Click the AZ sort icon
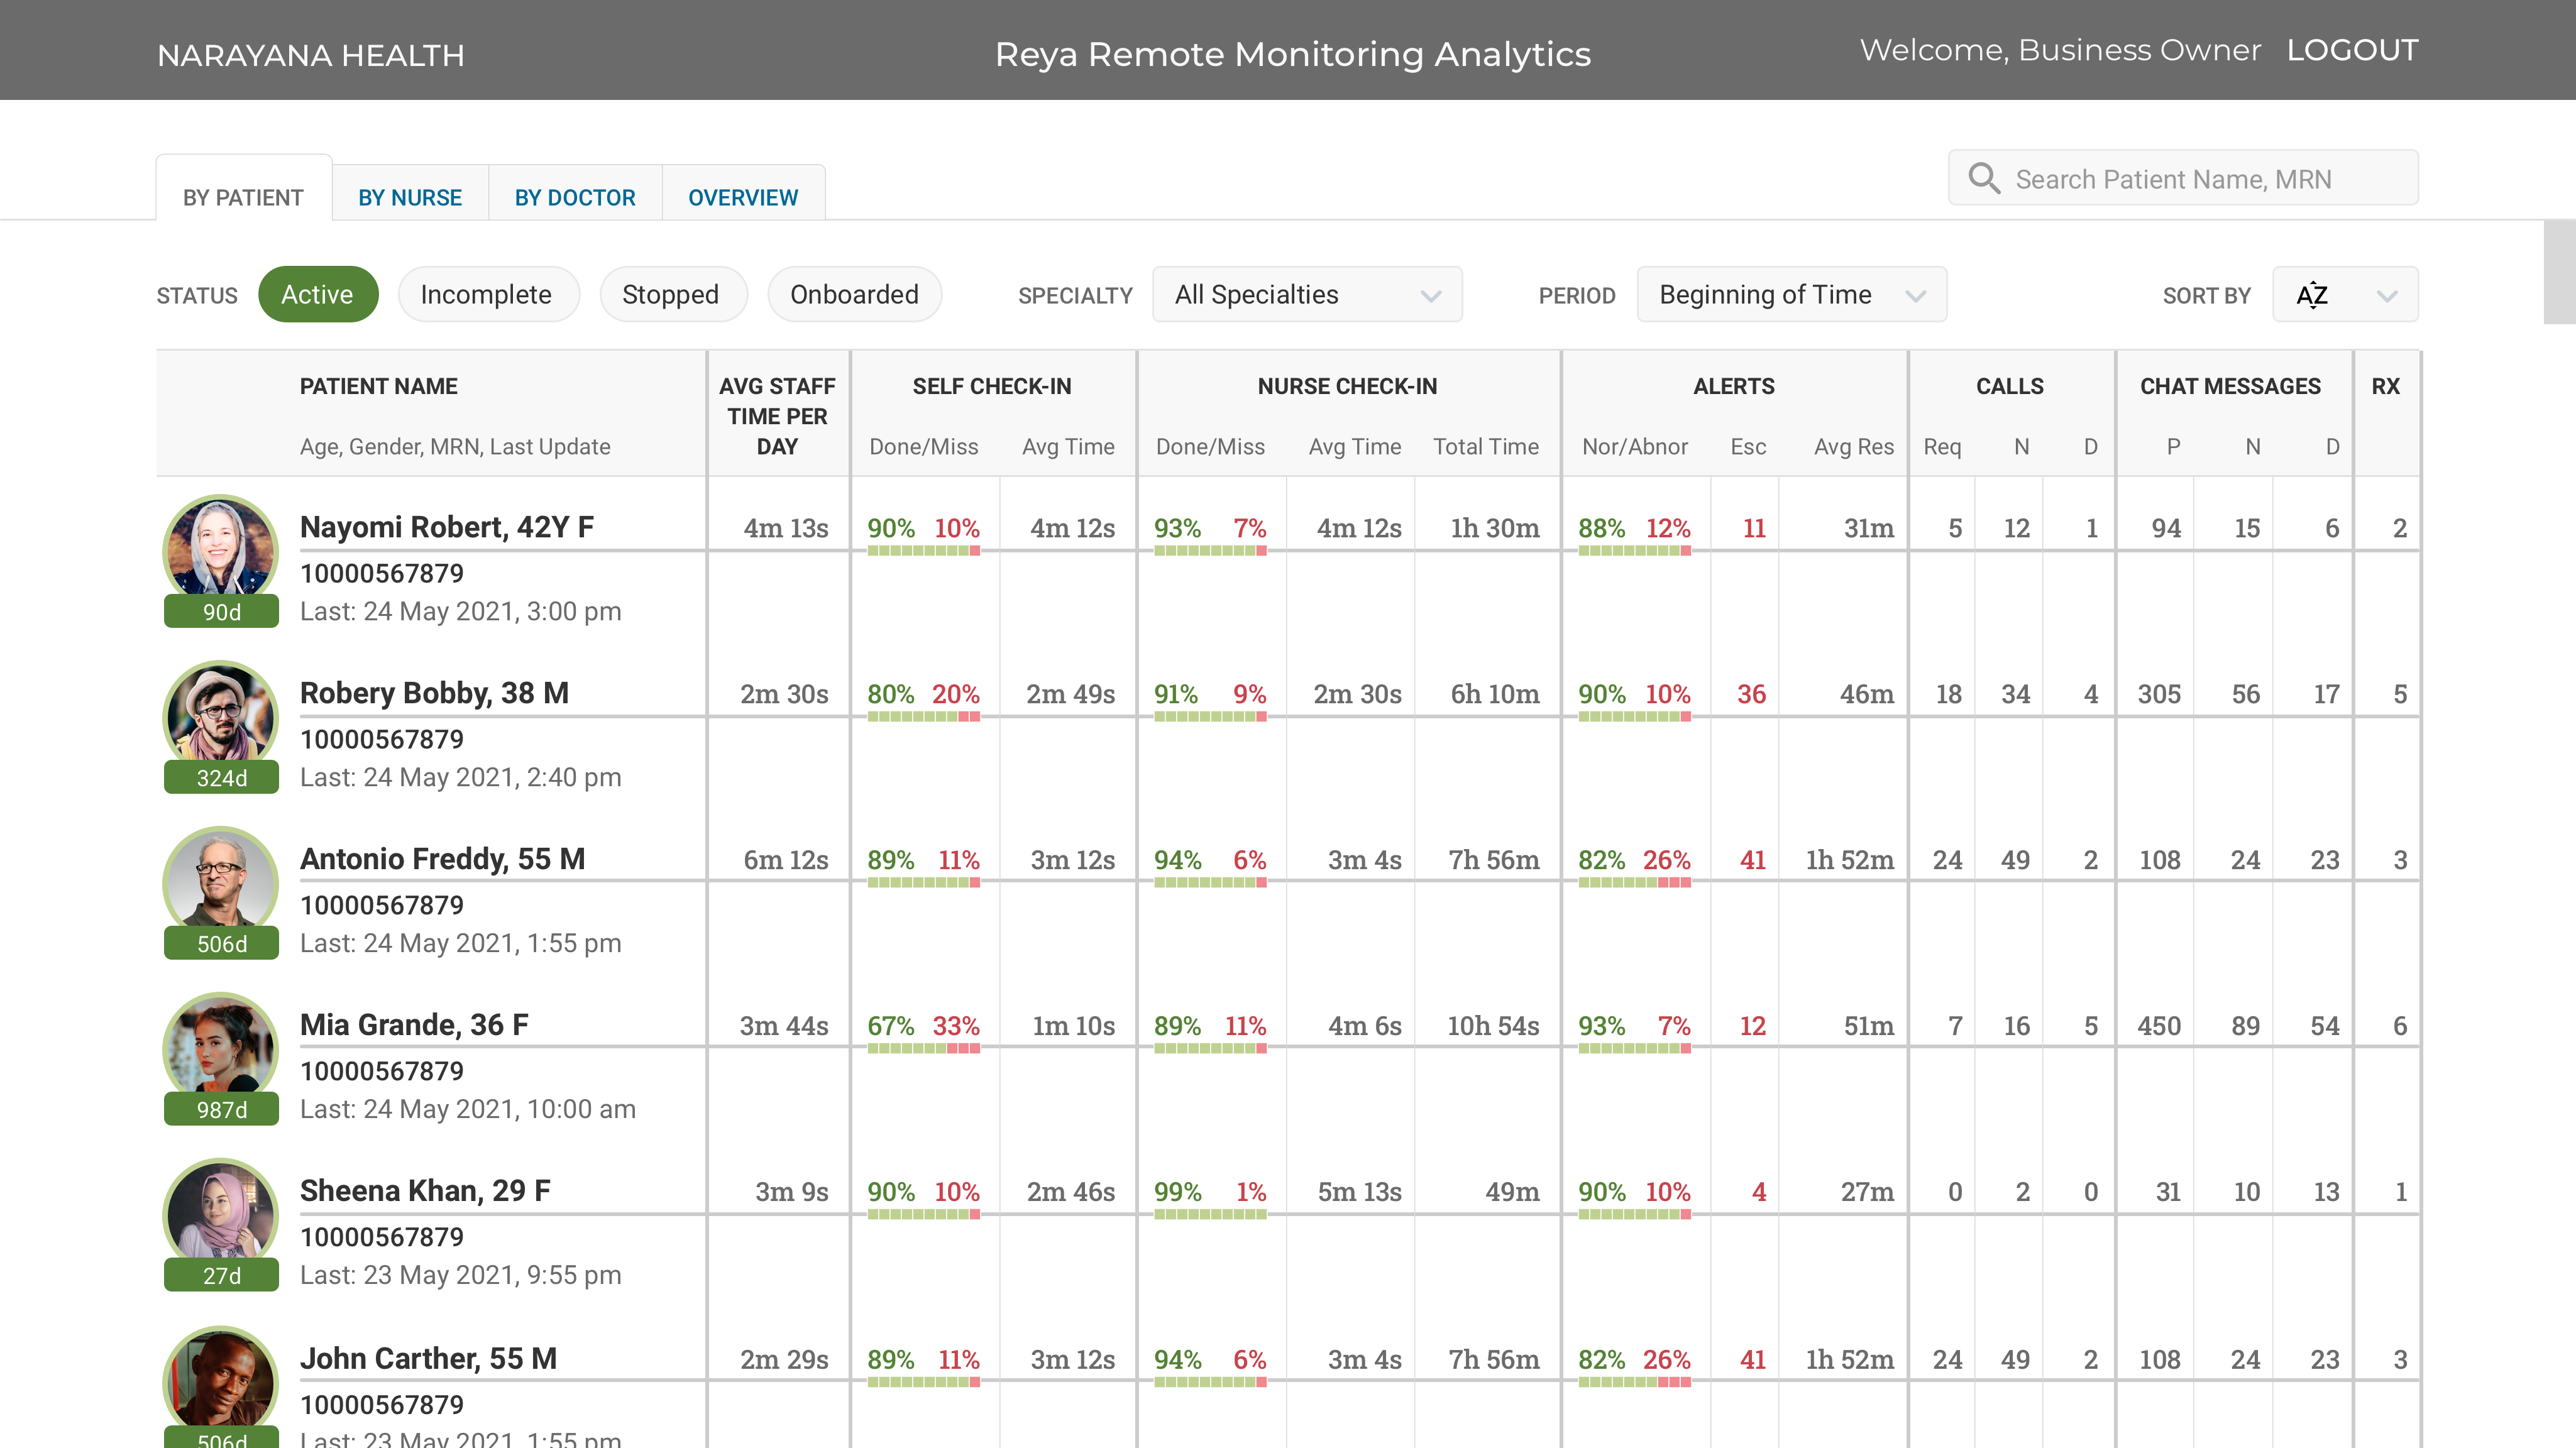Image resolution: width=2576 pixels, height=1448 pixels. pyautogui.click(x=2312, y=295)
